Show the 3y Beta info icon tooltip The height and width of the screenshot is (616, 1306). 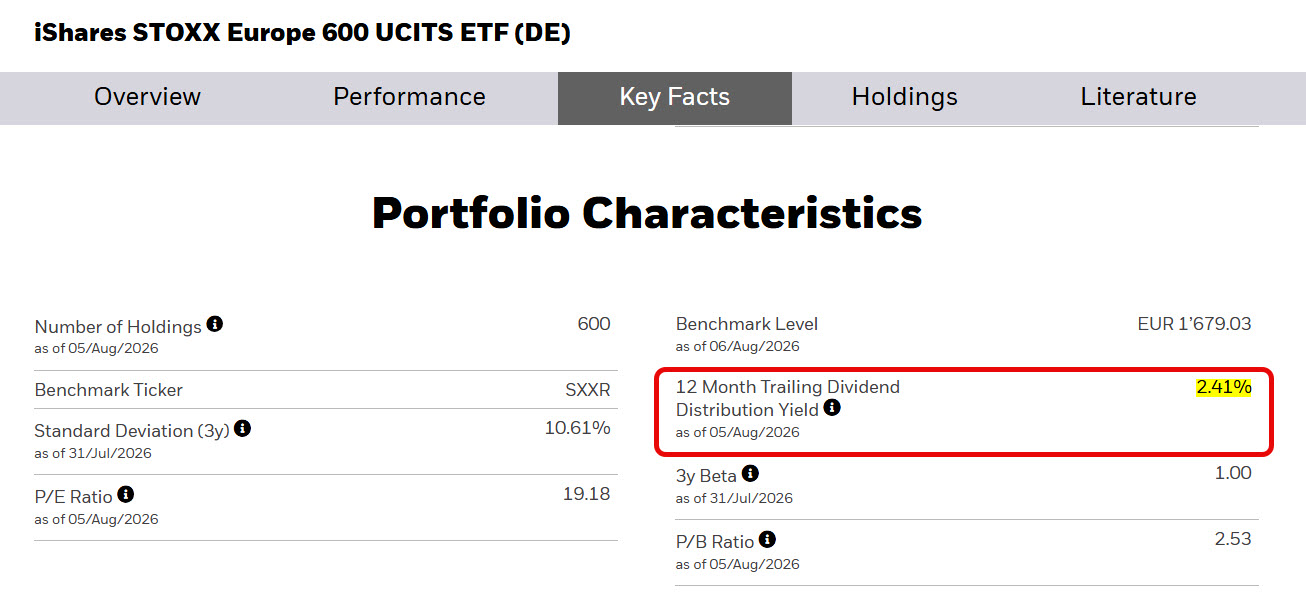750,473
